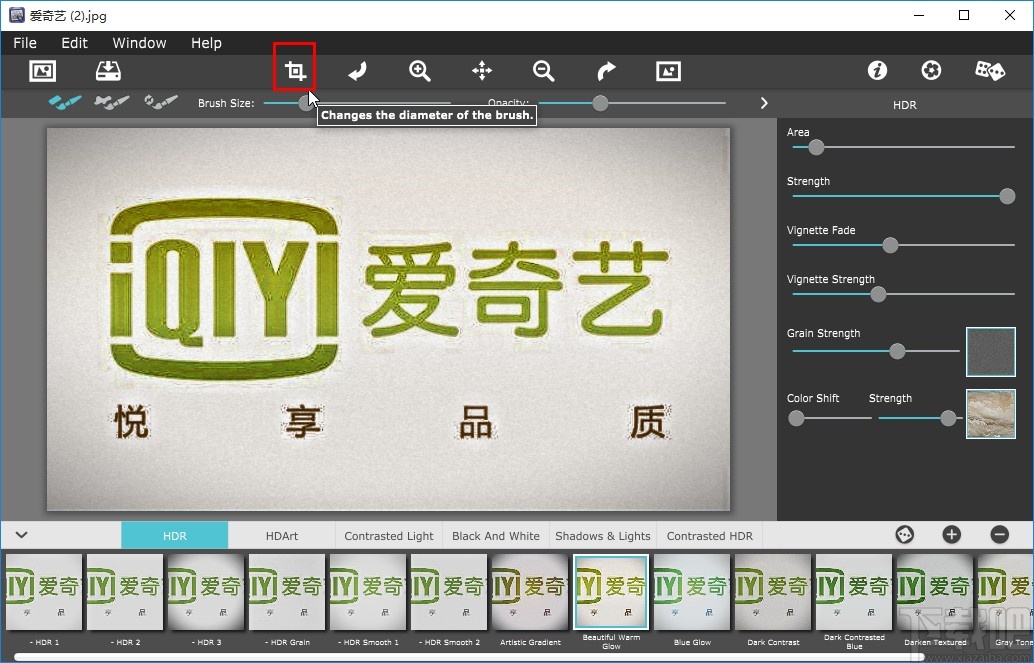This screenshot has width=1034, height=663.
Task: Click the random dice icon
Action: pyautogui.click(x=990, y=71)
